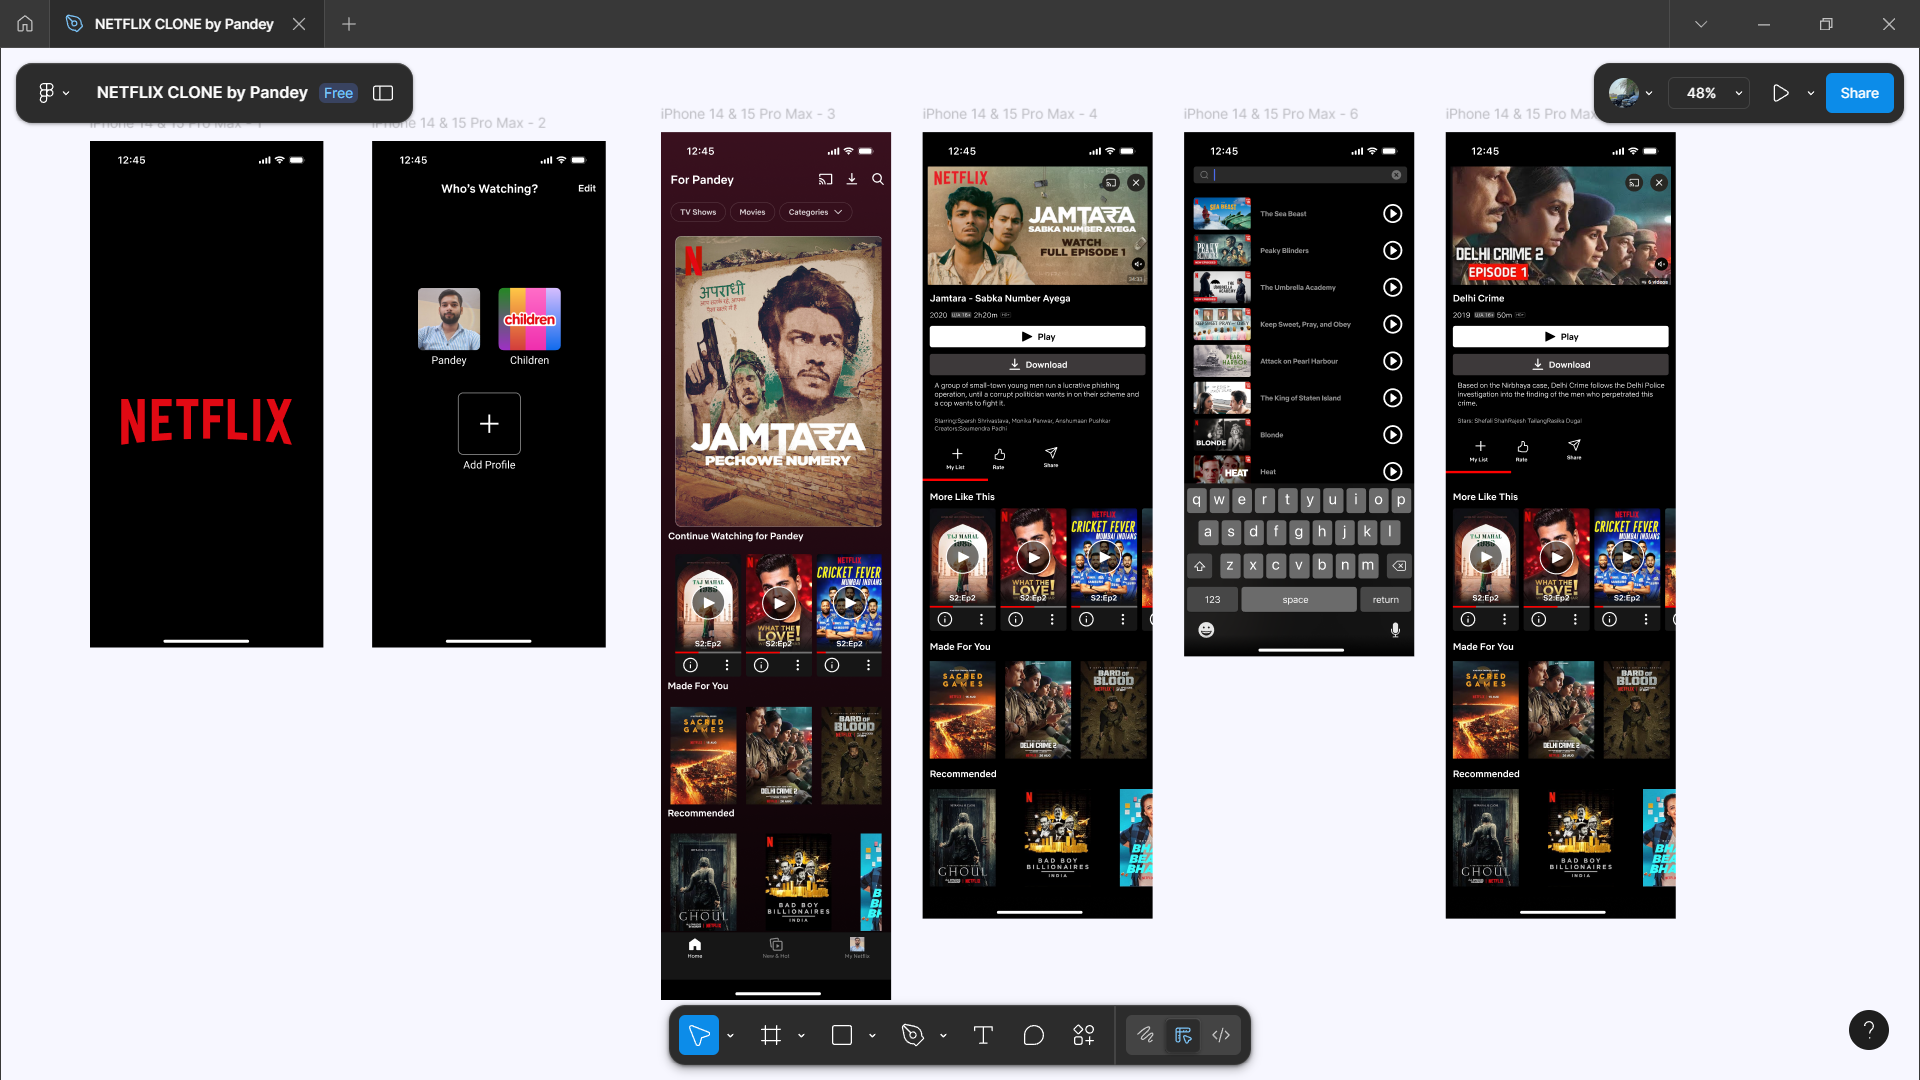Click the Share button
The height and width of the screenshot is (1080, 1920).
pos(1859,93)
